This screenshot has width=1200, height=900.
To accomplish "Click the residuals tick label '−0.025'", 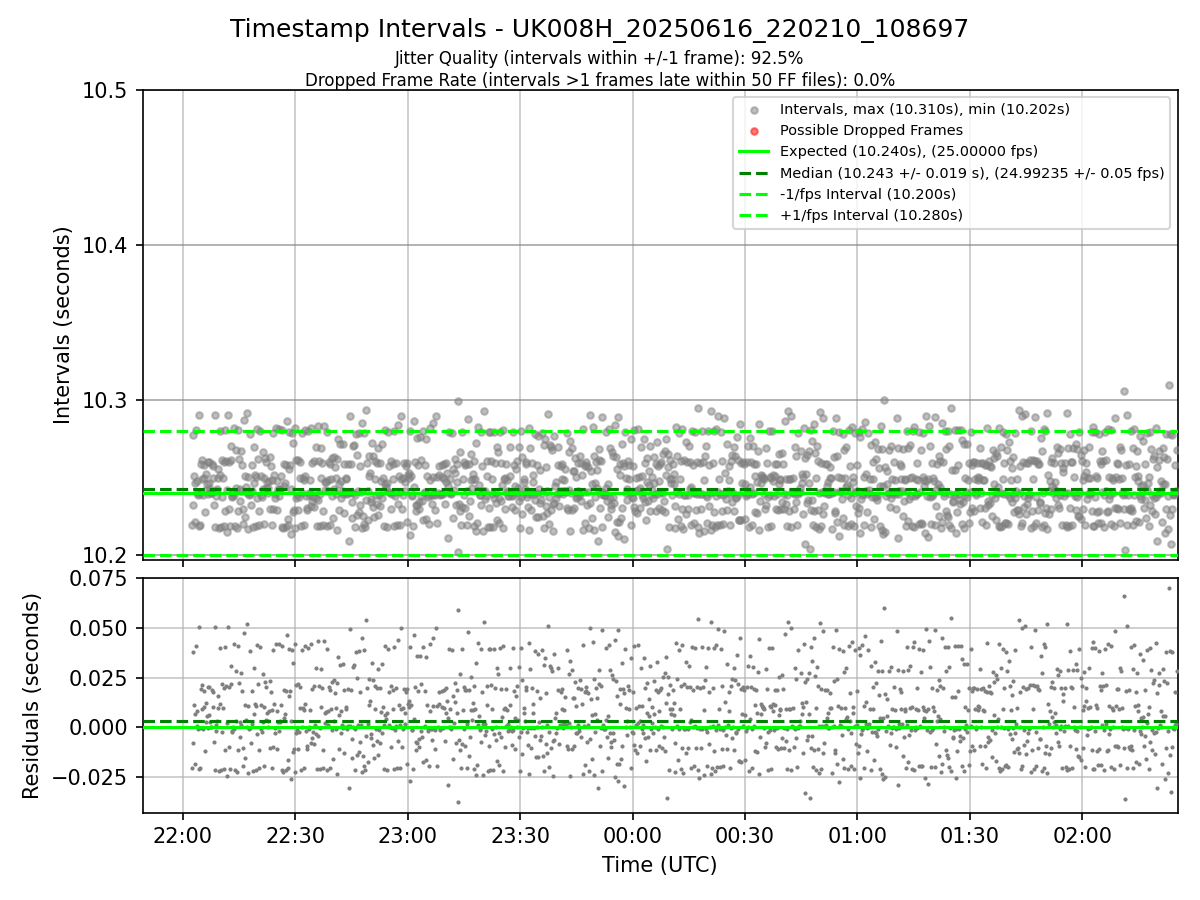I will (91, 777).
